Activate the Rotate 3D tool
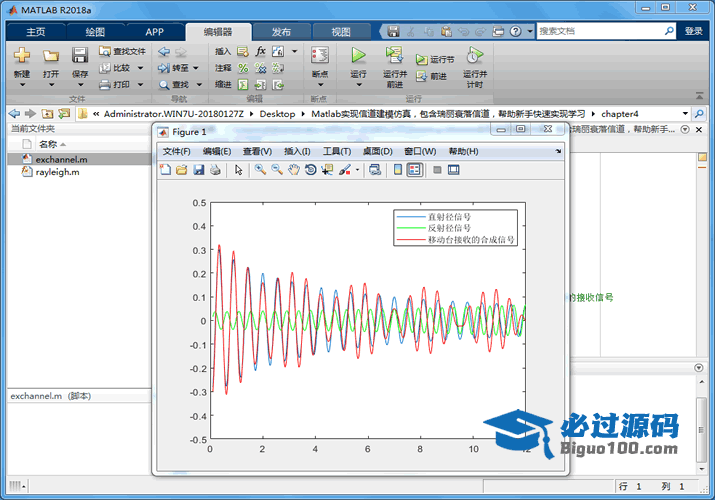The image size is (715, 500). click(x=311, y=170)
